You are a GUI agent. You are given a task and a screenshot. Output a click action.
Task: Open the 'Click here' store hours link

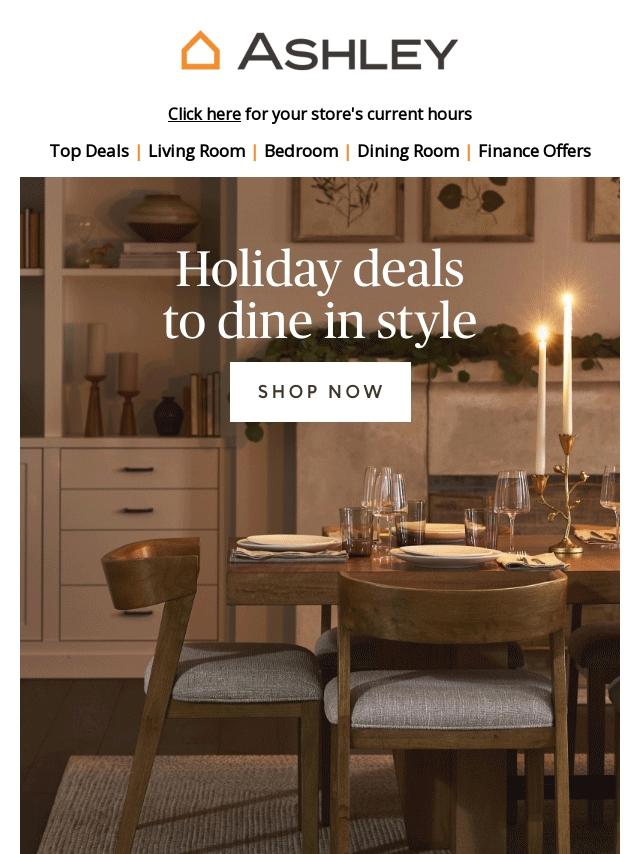(x=204, y=114)
